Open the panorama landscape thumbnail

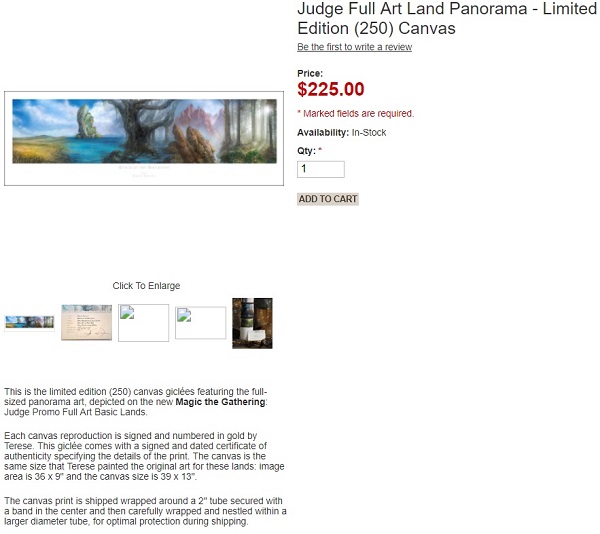point(29,322)
